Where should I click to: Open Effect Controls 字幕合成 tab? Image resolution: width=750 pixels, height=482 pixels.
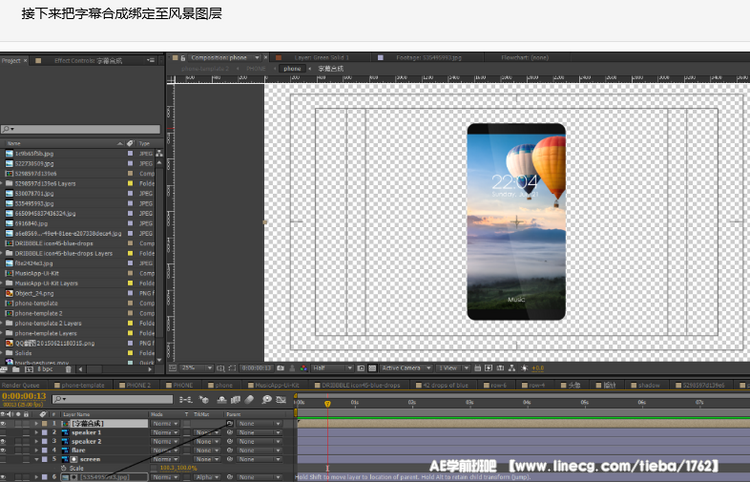coord(88,61)
